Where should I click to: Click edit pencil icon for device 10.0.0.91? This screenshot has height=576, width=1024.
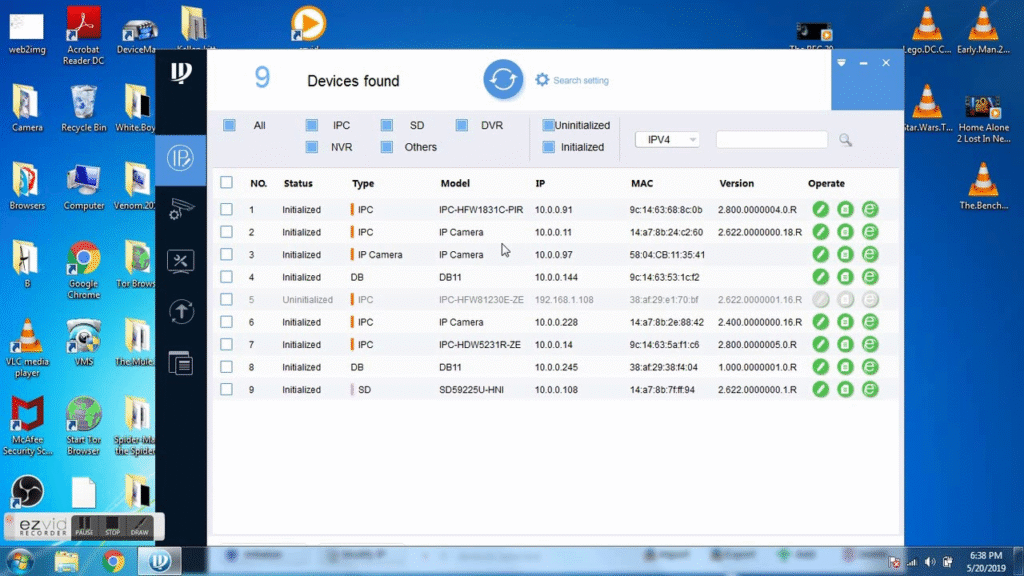tap(820, 210)
